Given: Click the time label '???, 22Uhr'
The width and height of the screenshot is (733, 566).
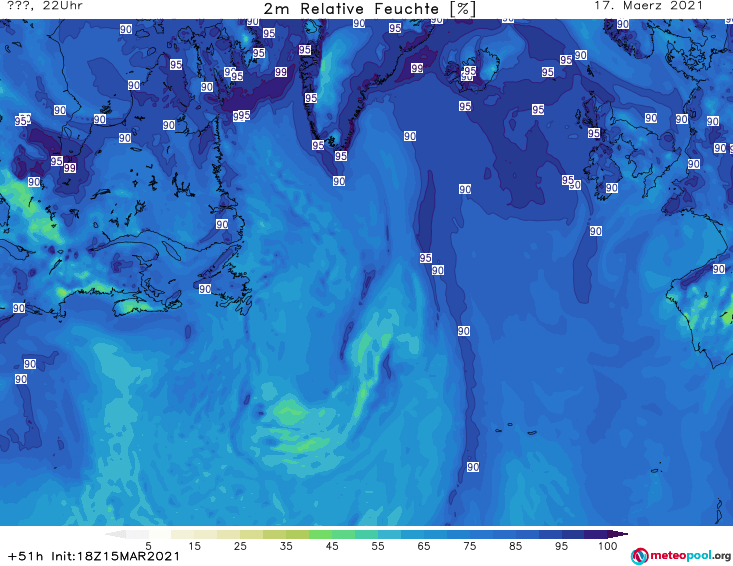Looking at the screenshot, I should tap(45, 6).
